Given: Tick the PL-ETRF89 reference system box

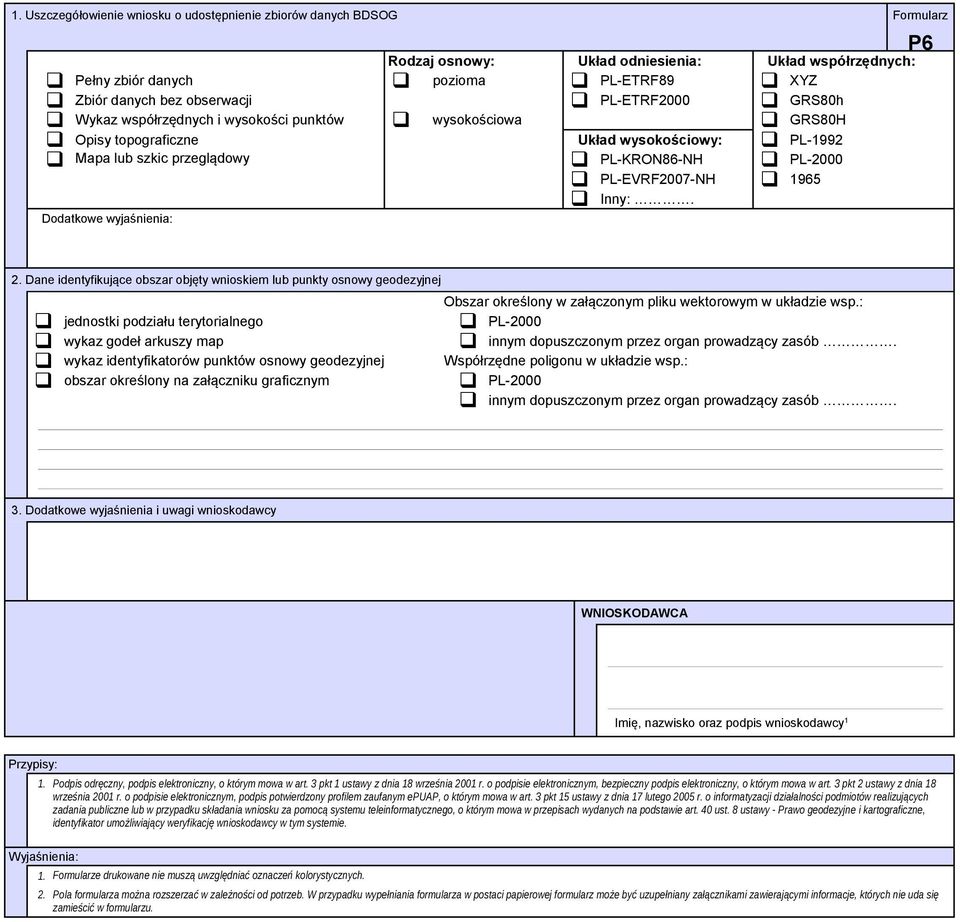Looking at the screenshot, I should point(579,80).
